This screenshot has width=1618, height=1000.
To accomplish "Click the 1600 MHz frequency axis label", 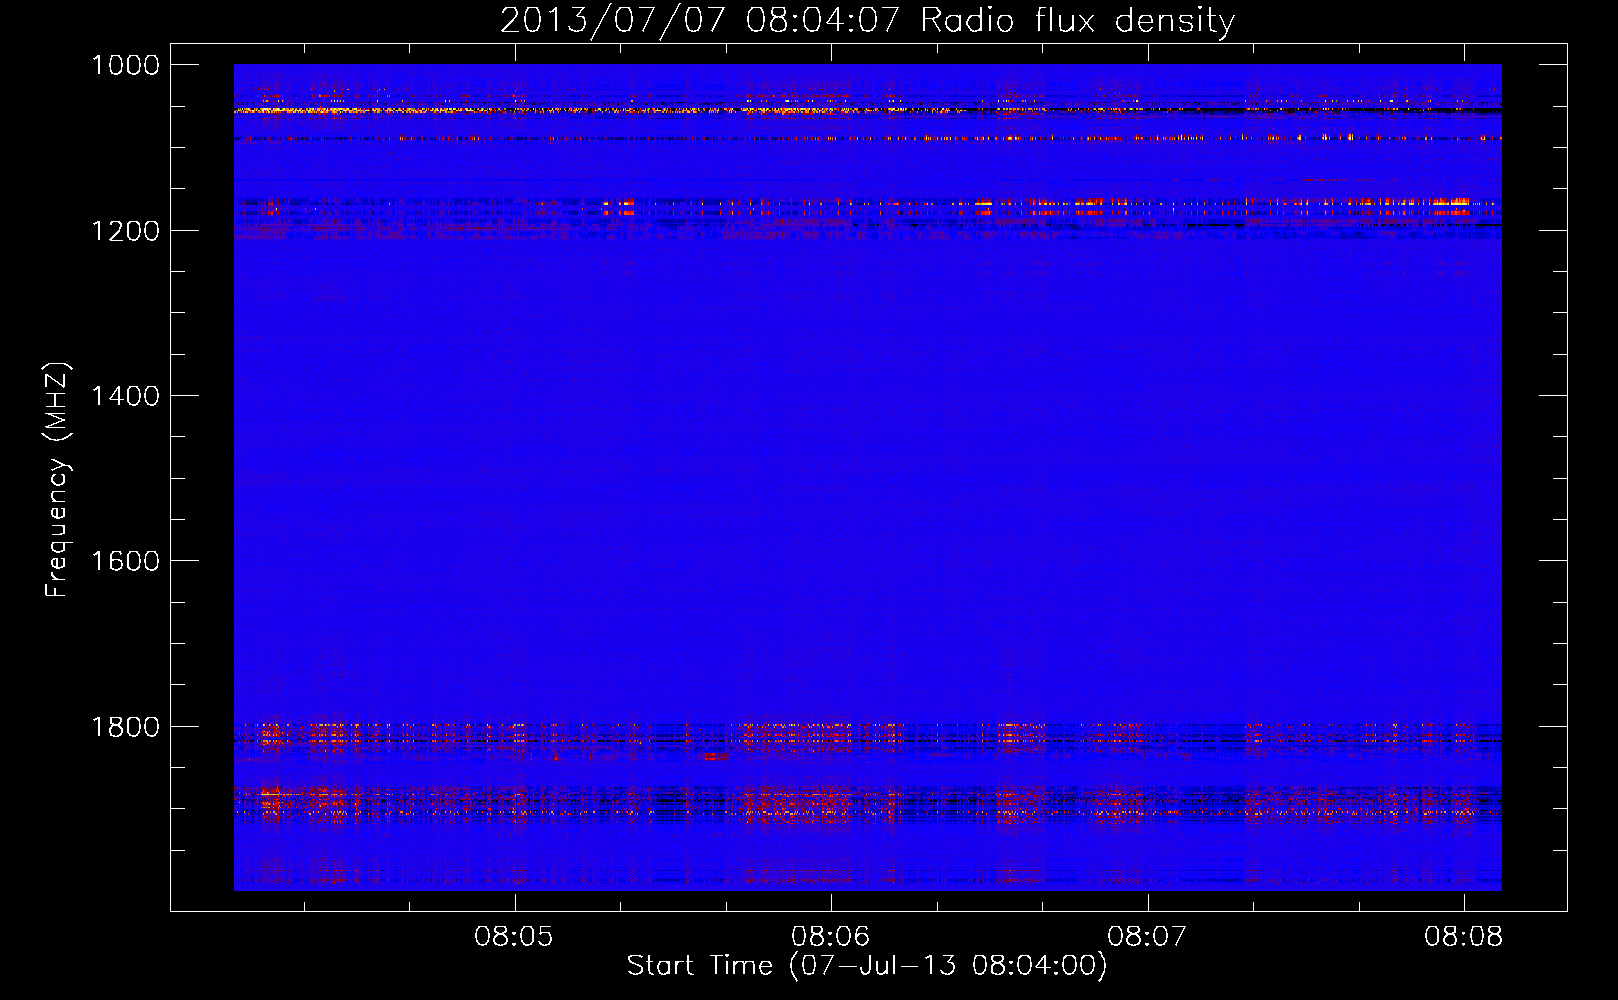I will point(126,561).
